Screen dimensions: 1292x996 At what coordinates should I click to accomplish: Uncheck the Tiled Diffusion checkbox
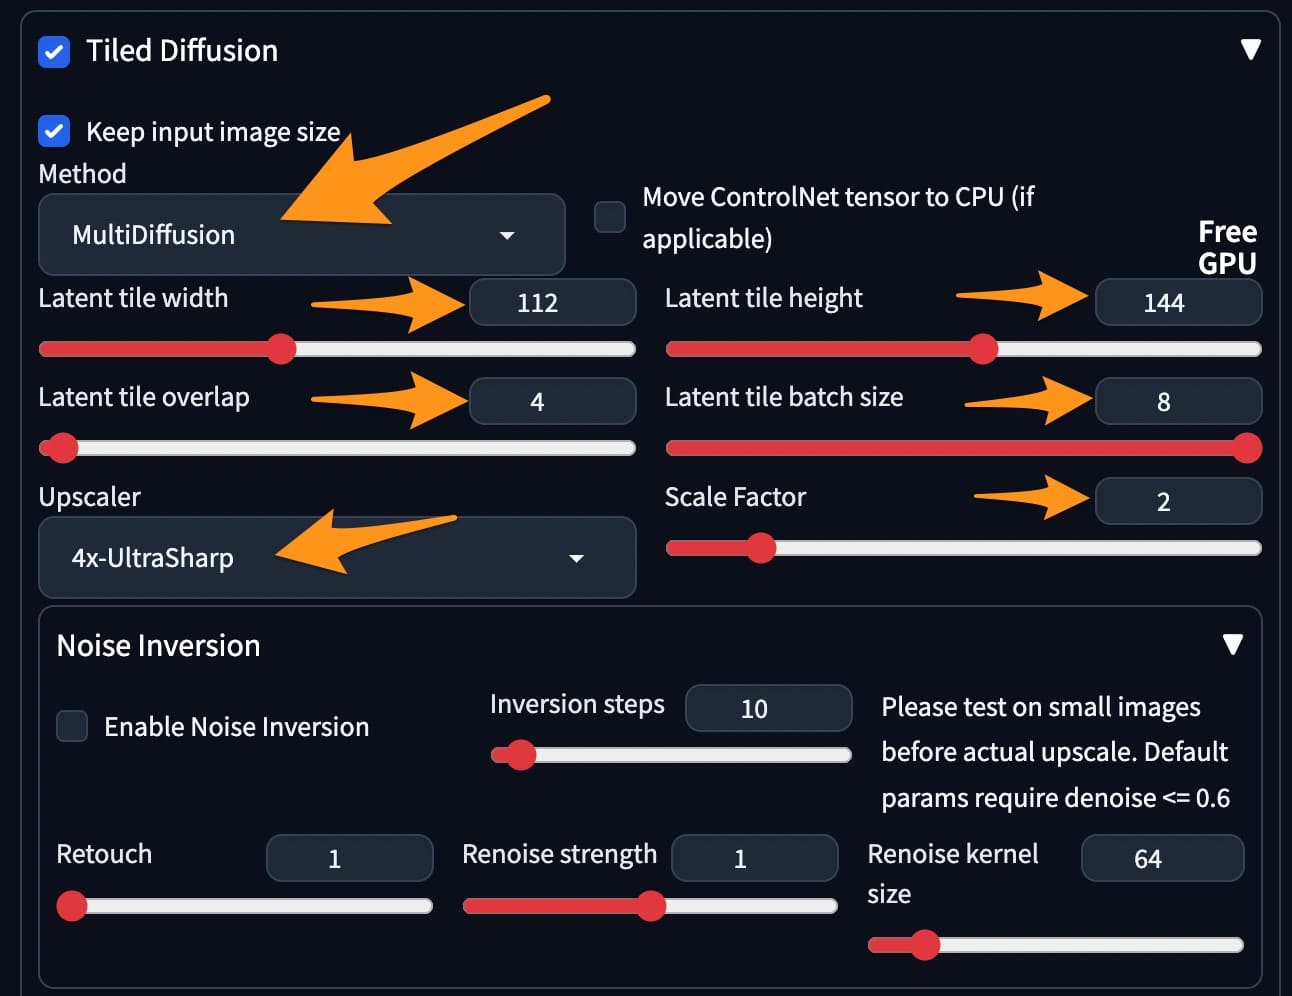point(54,51)
